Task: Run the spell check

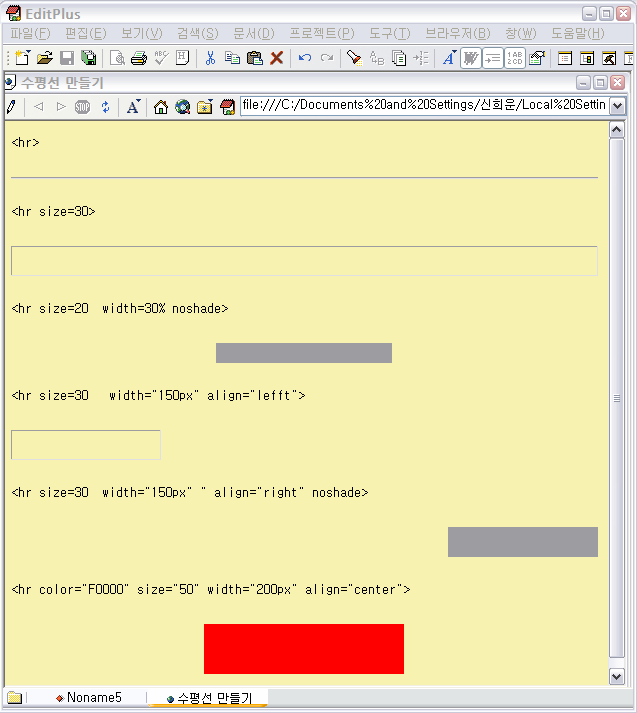Action: 161,58
